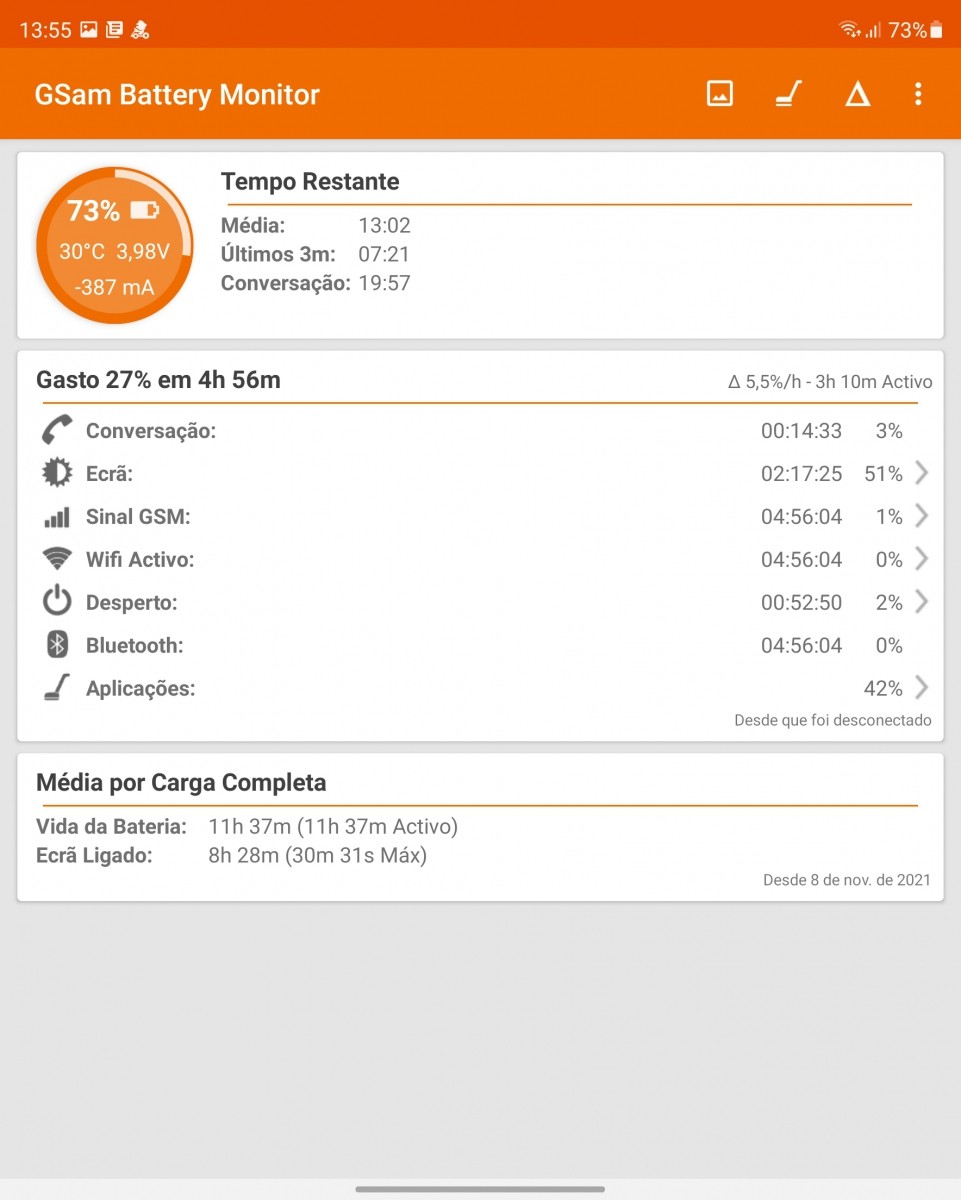Tap the Desperto power icon
This screenshot has height=1200, width=961.
coord(57,602)
